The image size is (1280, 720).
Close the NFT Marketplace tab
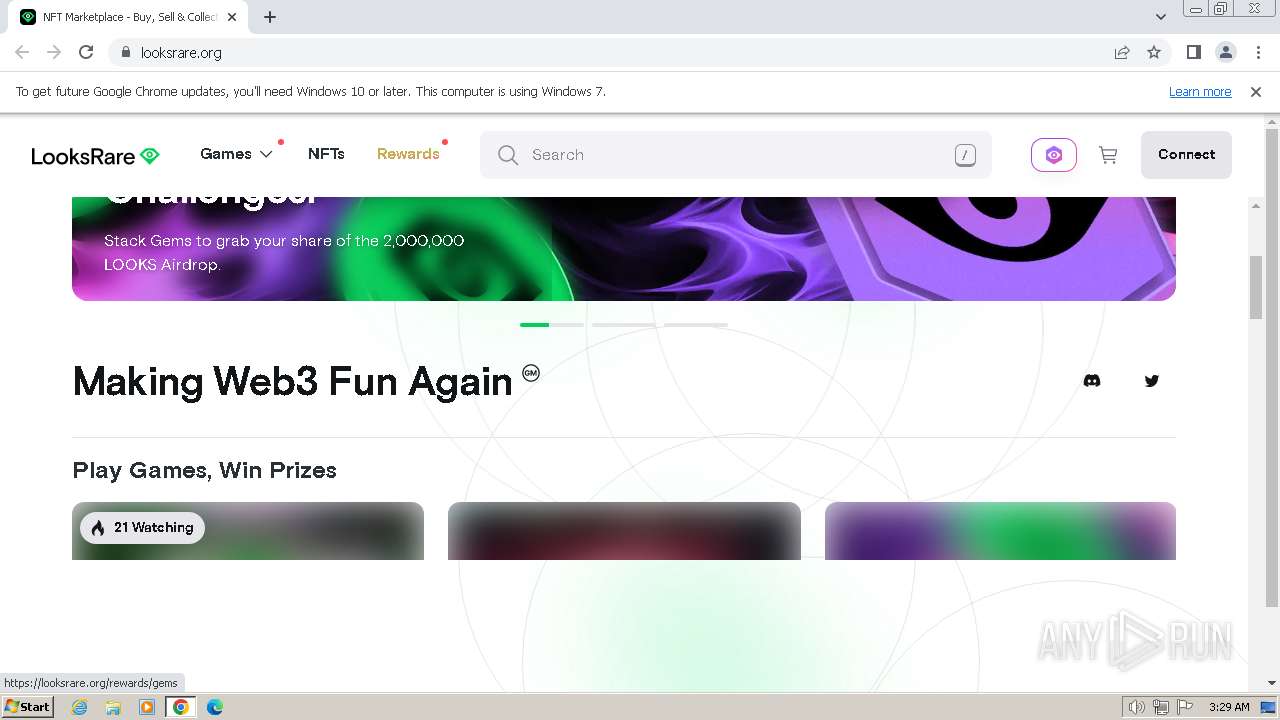(232, 17)
